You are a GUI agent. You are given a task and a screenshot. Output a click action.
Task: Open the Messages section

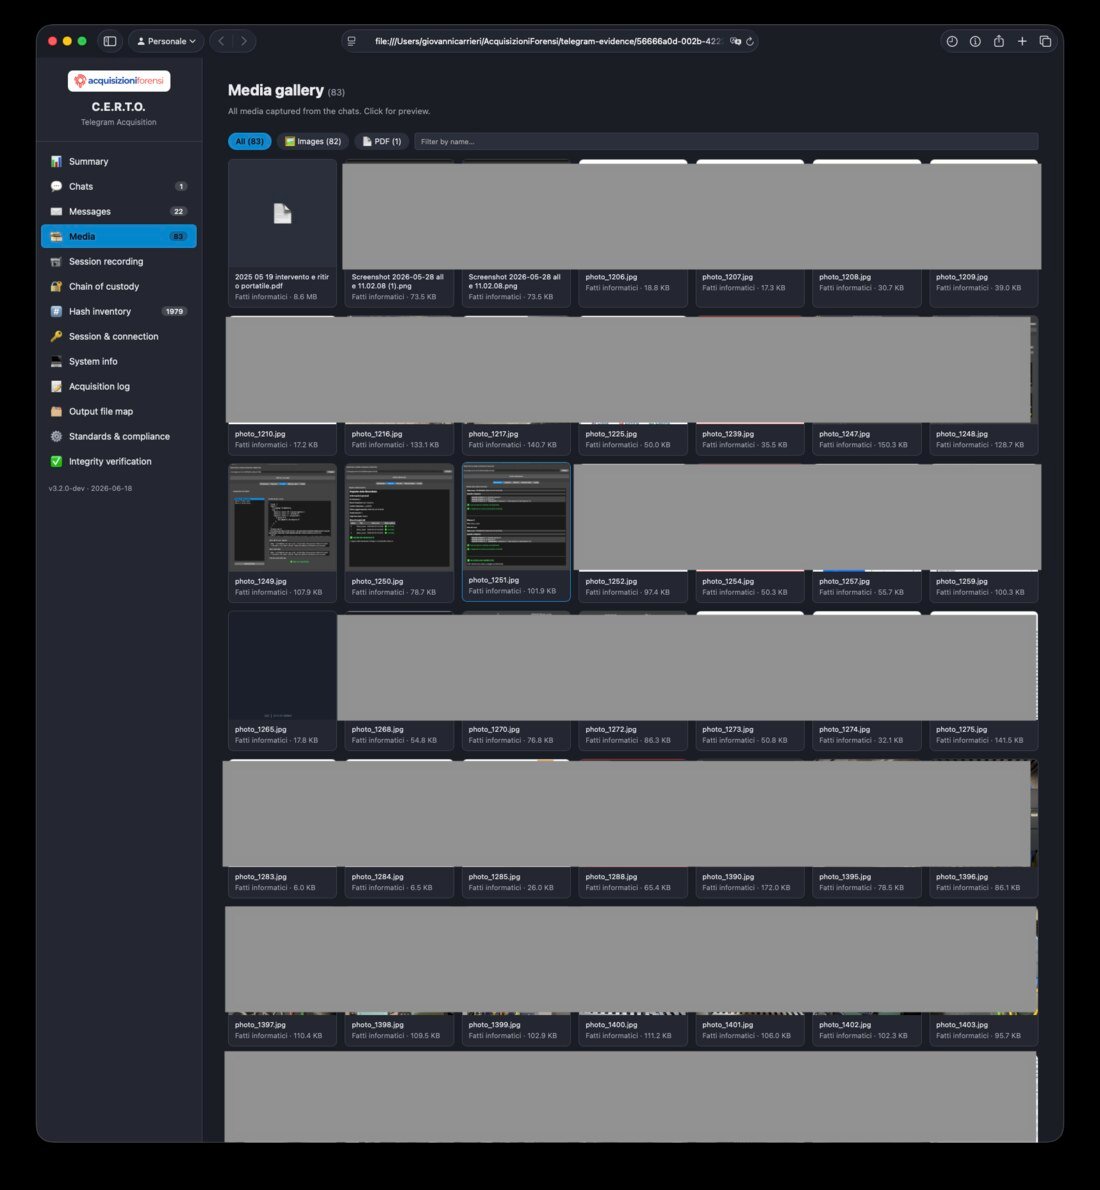[x=118, y=212]
